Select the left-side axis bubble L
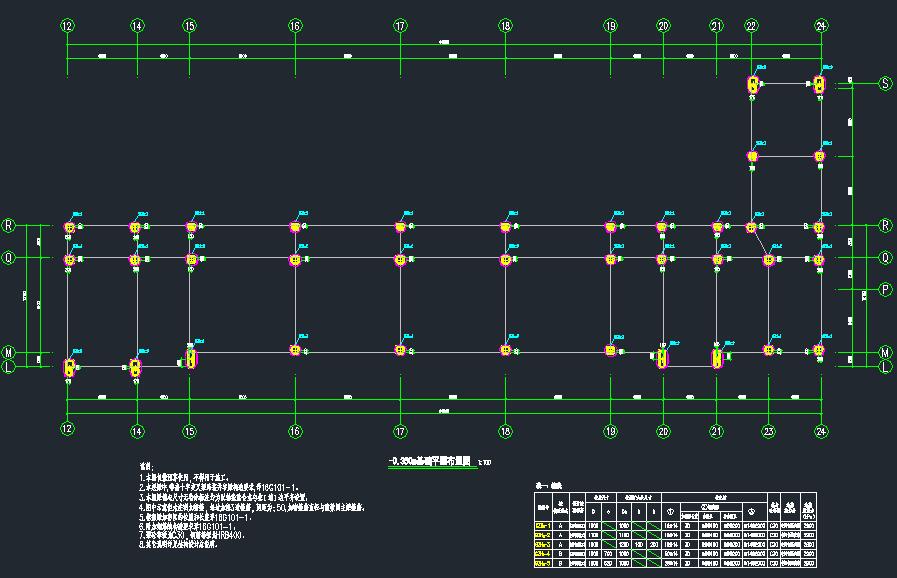897x578 pixels. [x=9, y=368]
